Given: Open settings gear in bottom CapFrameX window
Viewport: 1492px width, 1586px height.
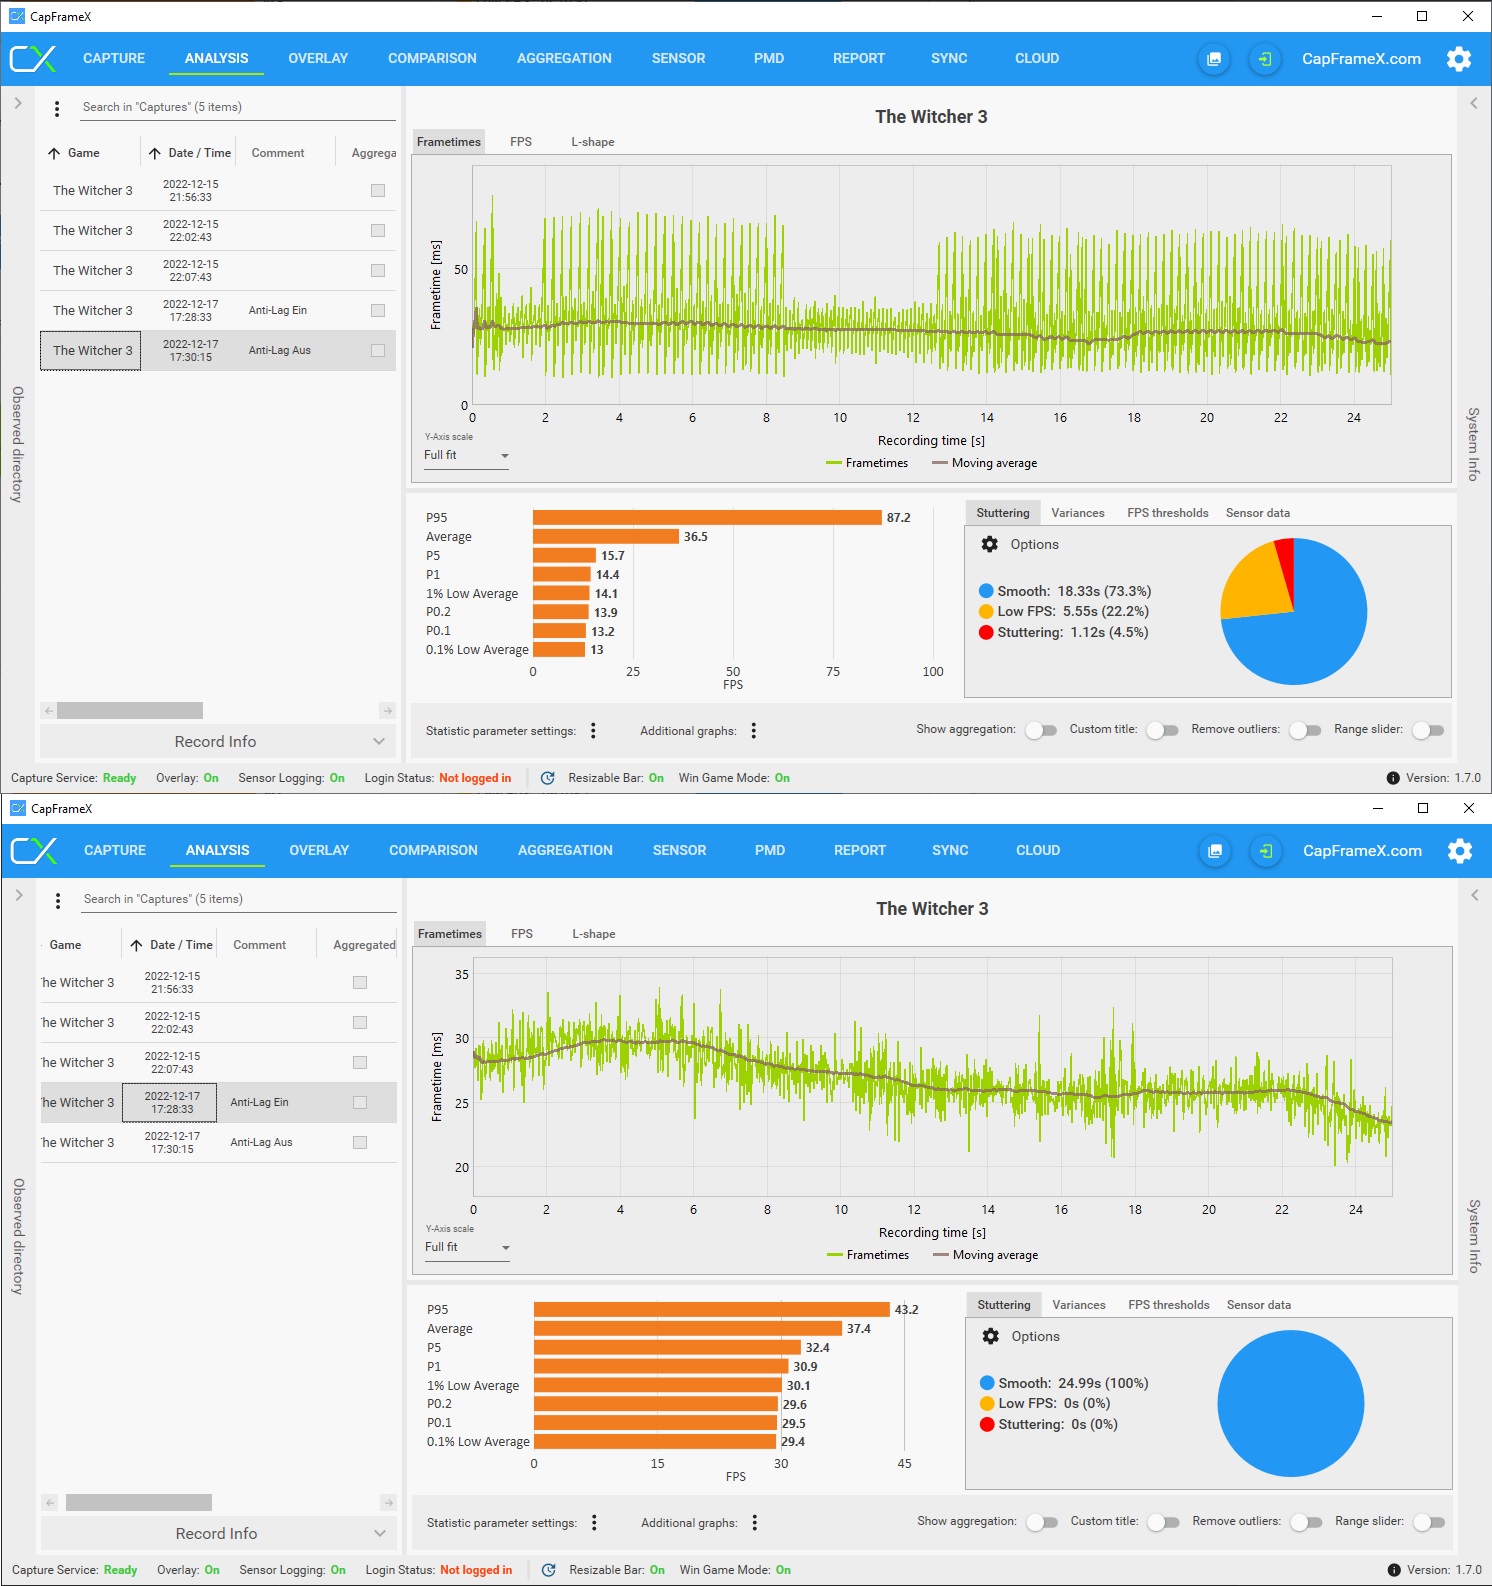Looking at the screenshot, I should tap(1460, 851).
